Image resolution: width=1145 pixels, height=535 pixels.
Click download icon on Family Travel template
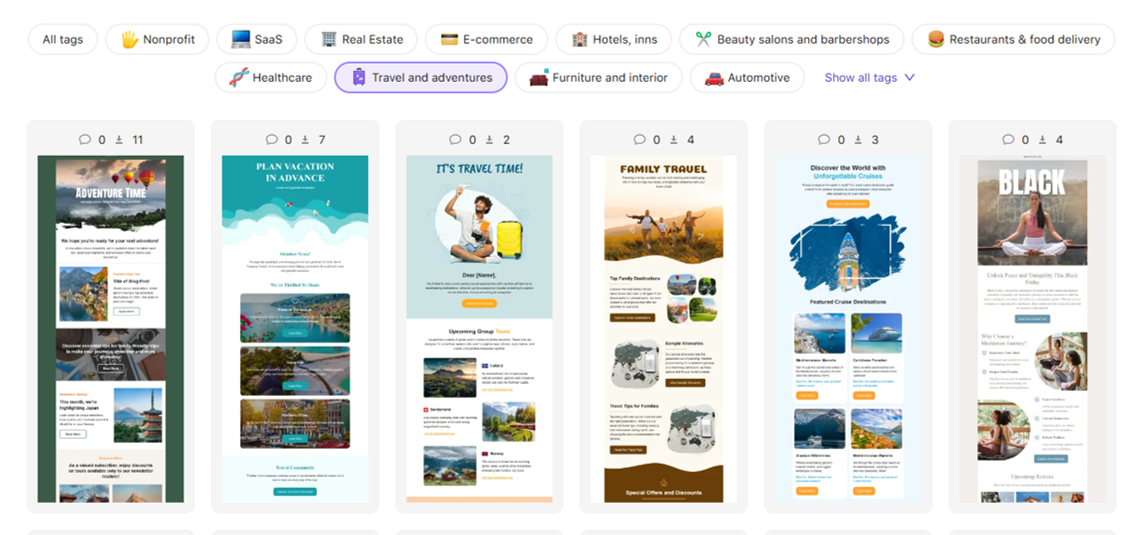(x=674, y=140)
